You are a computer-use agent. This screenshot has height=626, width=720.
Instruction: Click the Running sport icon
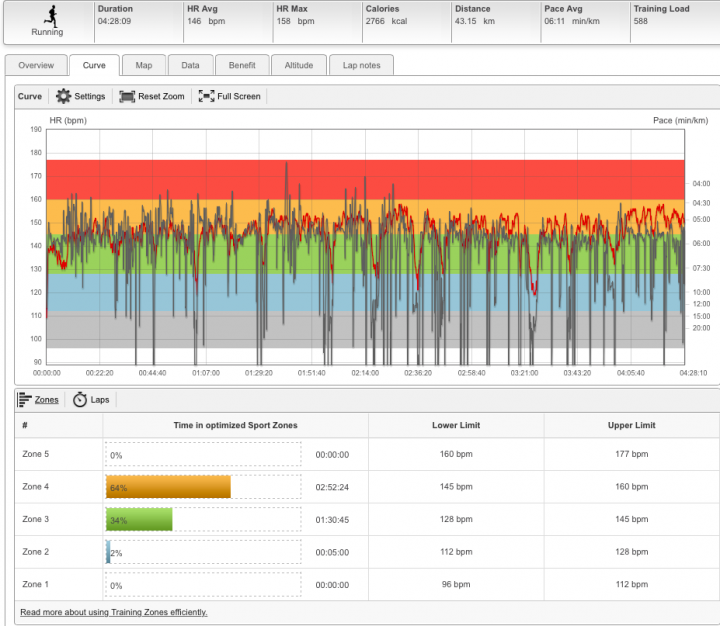click(x=51, y=16)
